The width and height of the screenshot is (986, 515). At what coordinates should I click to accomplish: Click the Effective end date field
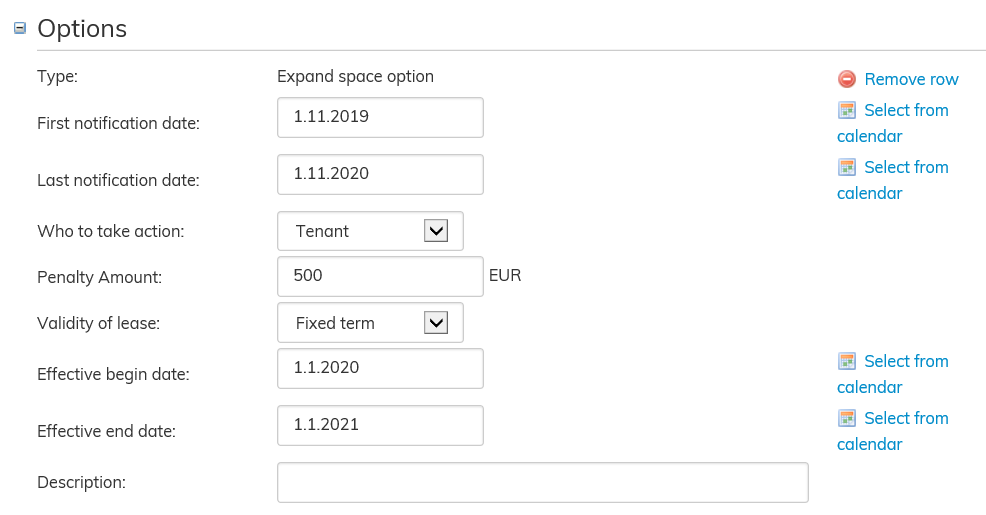click(x=380, y=425)
